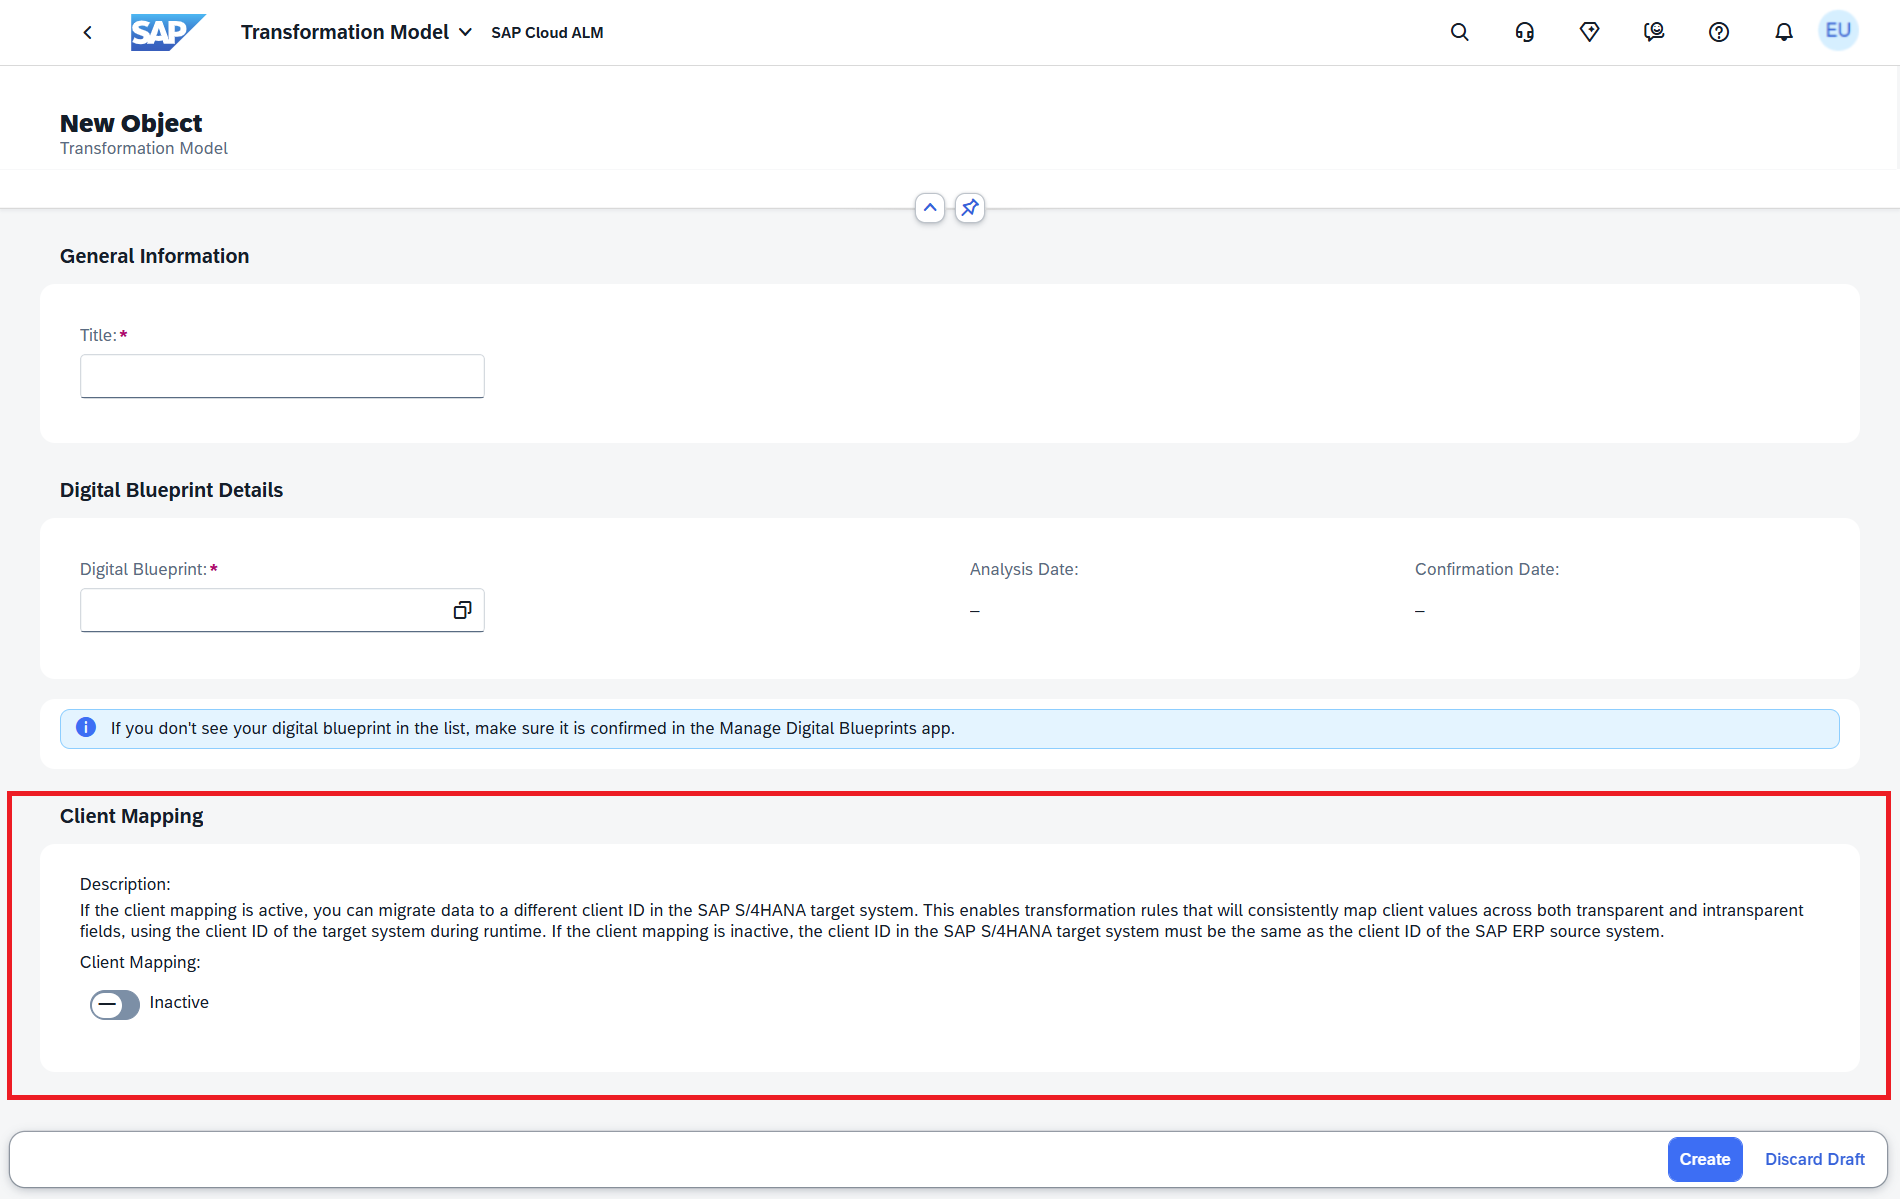Click the SAP logo
The width and height of the screenshot is (1900, 1199).
click(167, 33)
